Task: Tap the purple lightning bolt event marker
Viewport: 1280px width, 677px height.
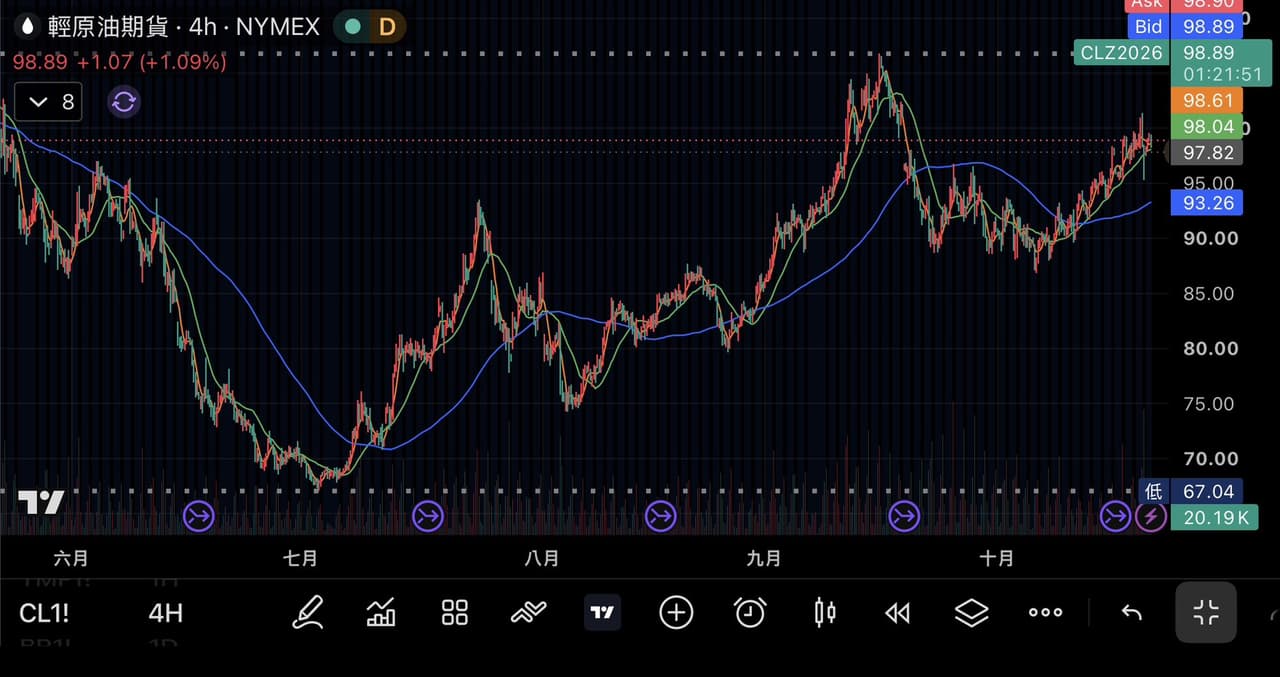Action: [1150, 516]
